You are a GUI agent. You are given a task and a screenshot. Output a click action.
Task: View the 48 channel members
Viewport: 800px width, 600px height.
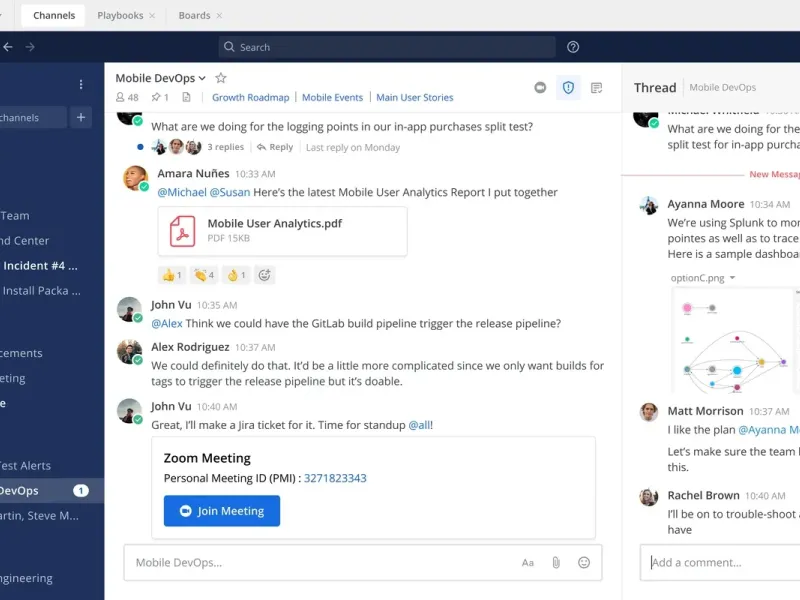(127, 97)
